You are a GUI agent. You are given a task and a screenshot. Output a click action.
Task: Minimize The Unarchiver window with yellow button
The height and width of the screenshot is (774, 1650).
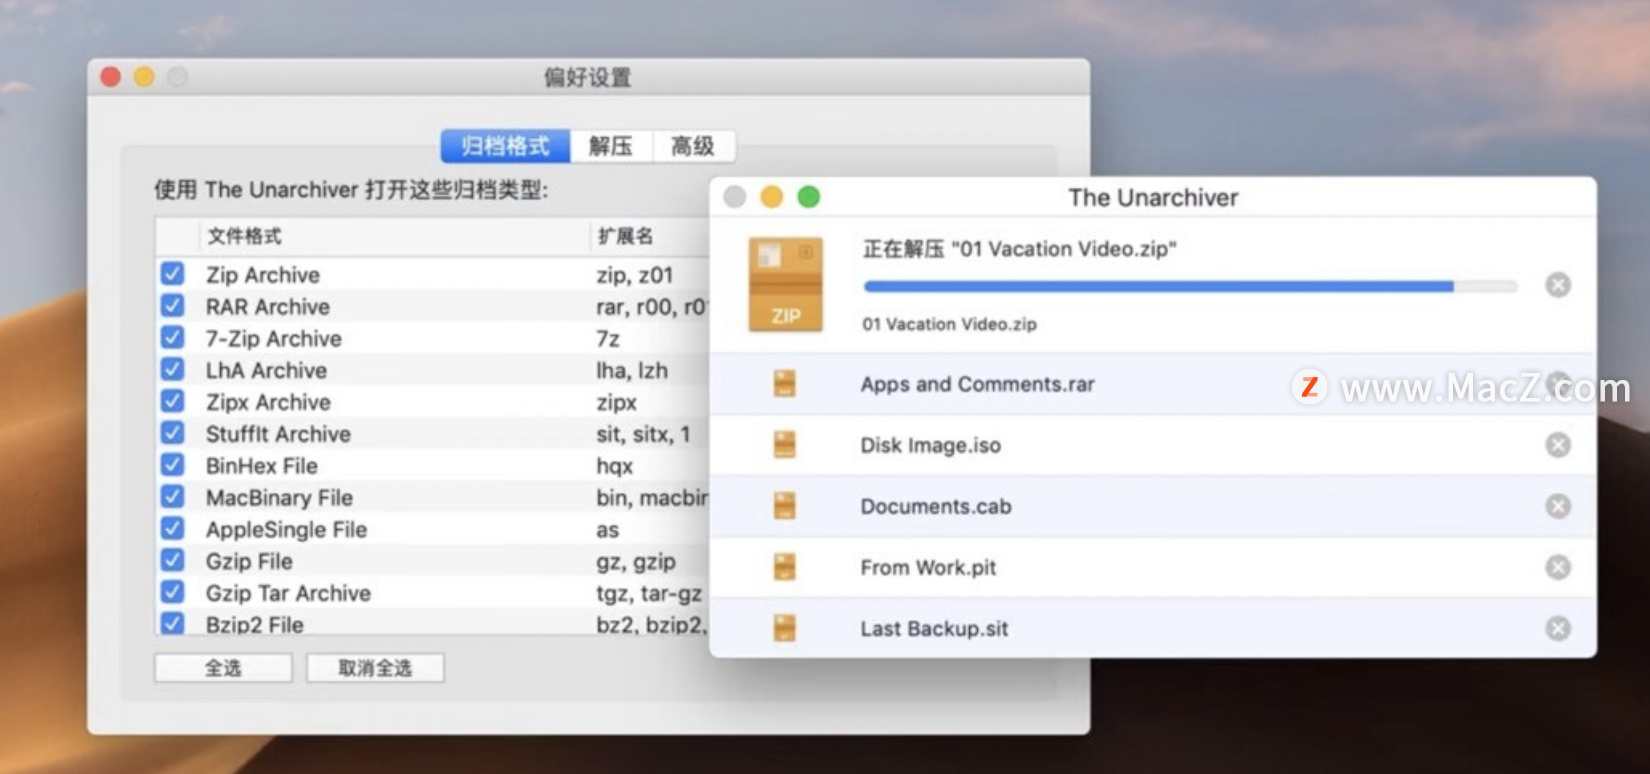coord(771,197)
